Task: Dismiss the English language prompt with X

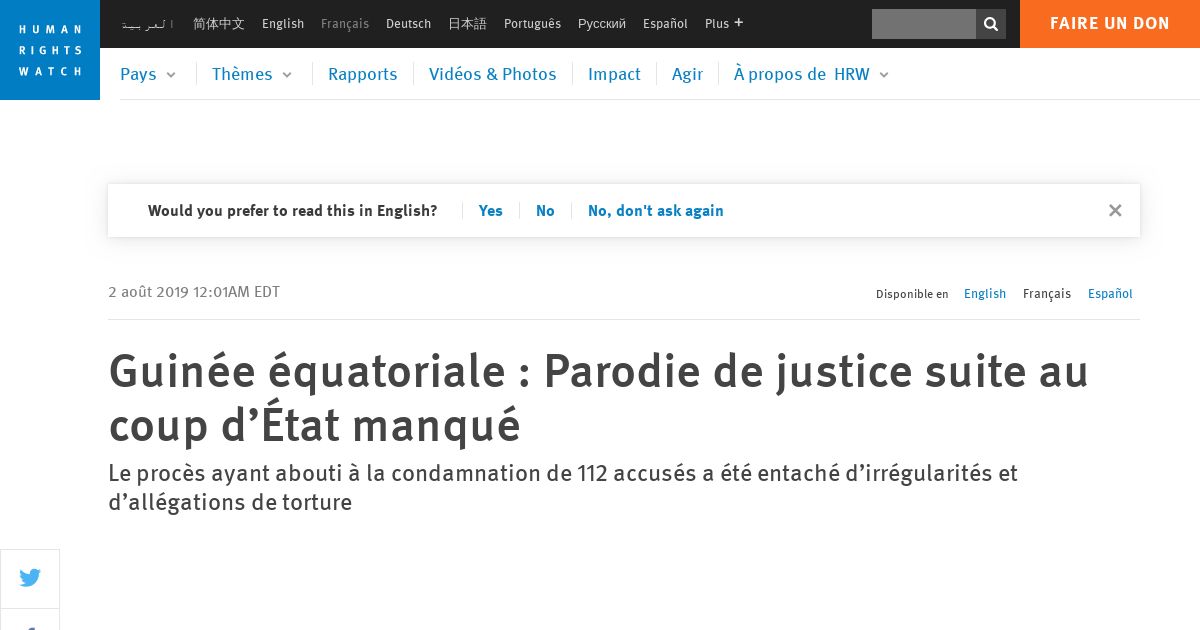Action: click(1115, 210)
